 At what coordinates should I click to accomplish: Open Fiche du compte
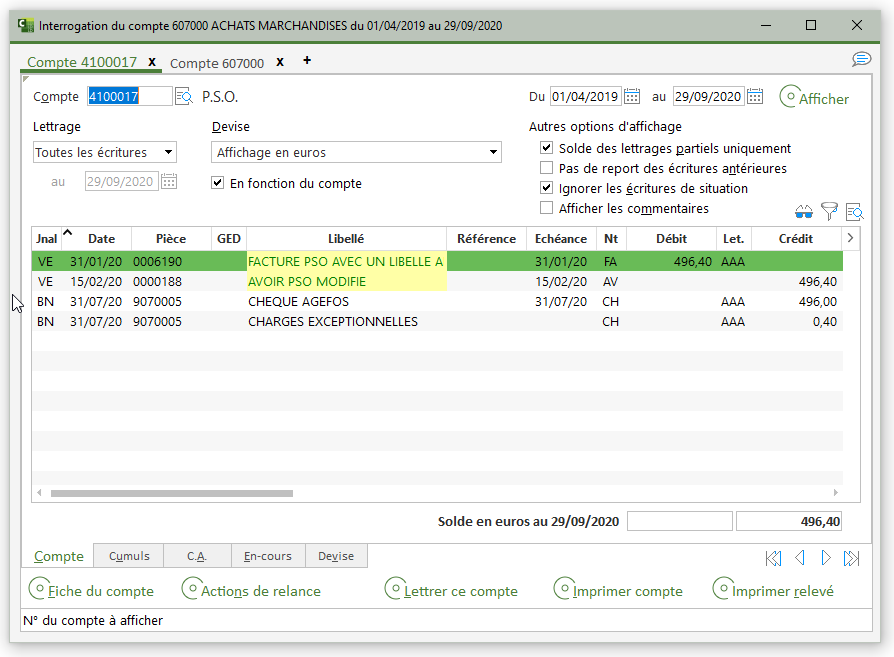[x=91, y=590]
